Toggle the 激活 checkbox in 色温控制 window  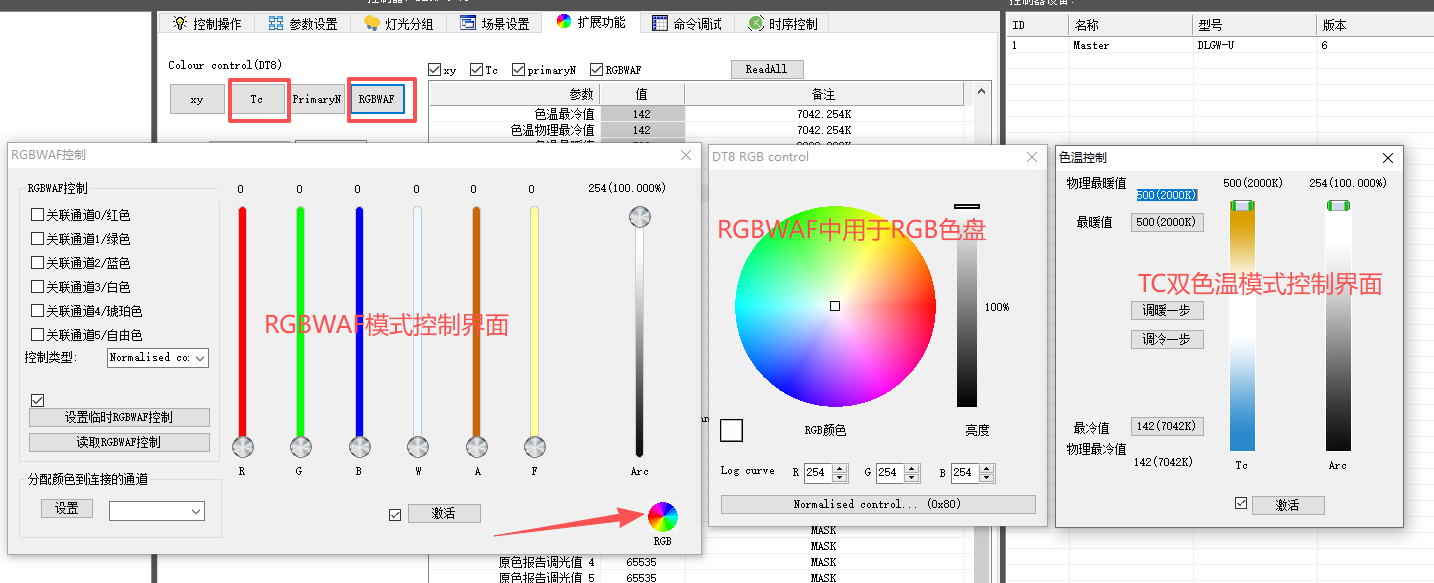click(x=1241, y=503)
